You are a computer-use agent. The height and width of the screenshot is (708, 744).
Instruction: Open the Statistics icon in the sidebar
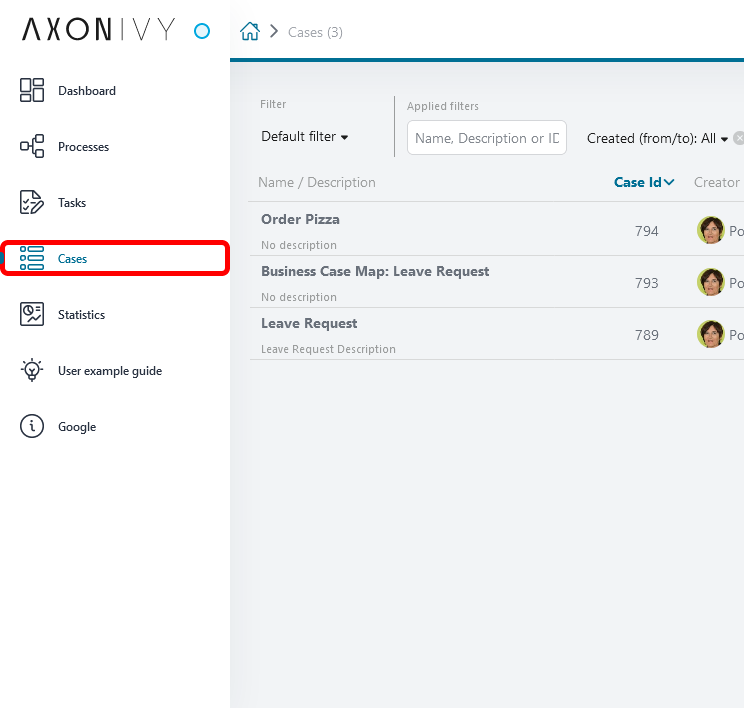pyautogui.click(x=32, y=314)
